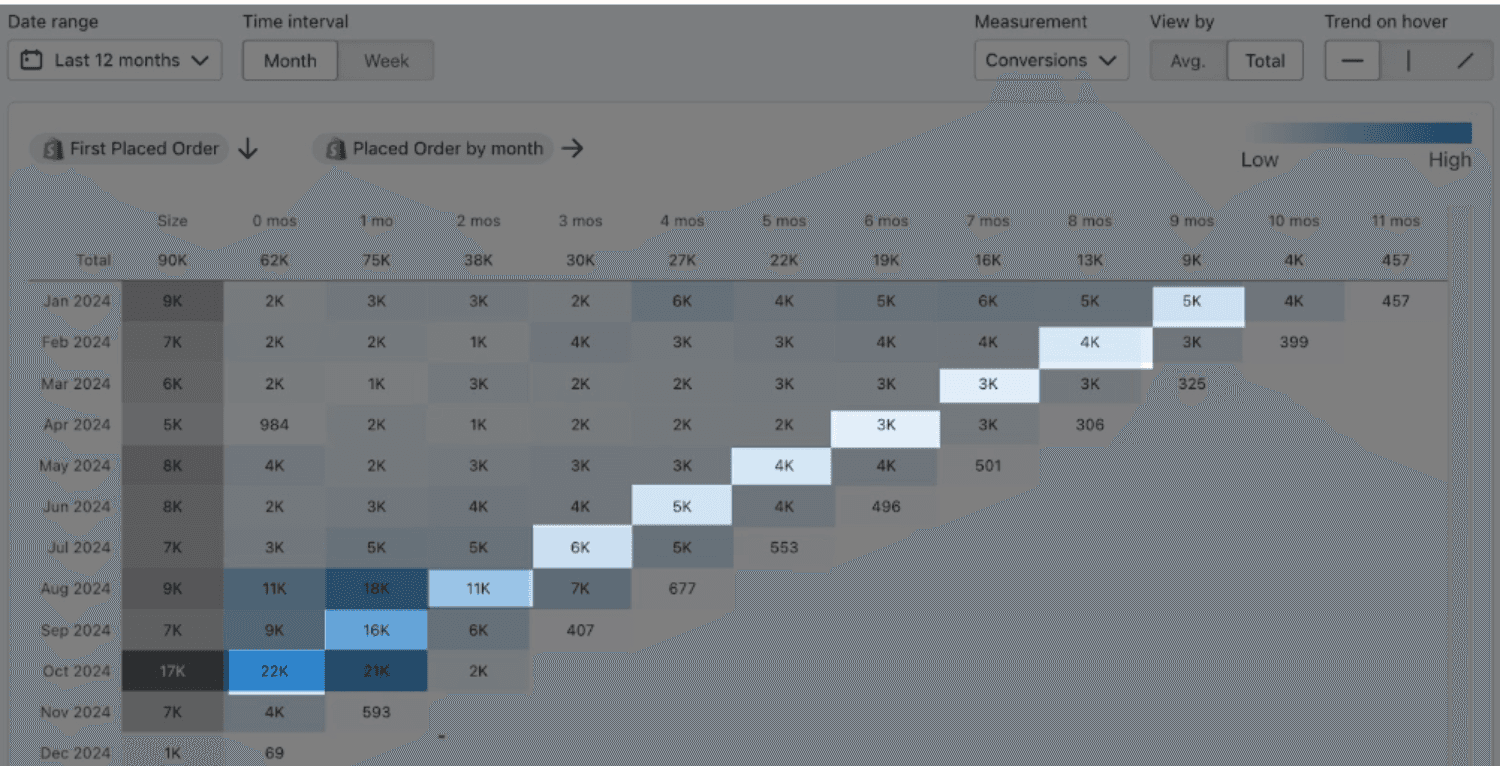Viewport: 1500px width, 766px height.
Task: Select the diagonal line trend icon
Action: pyautogui.click(x=1464, y=61)
